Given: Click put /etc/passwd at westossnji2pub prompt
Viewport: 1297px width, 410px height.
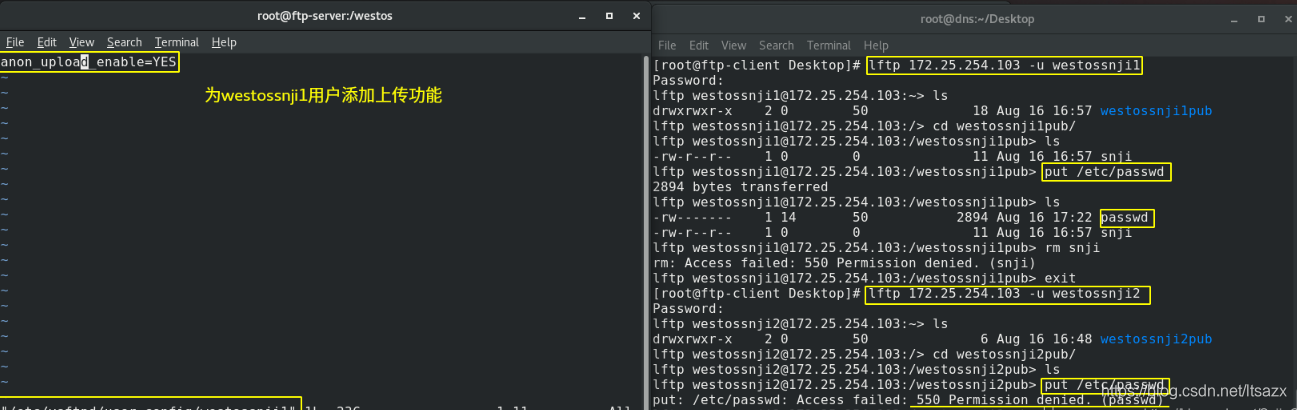Looking at the screenshot, I should 1104,386.
